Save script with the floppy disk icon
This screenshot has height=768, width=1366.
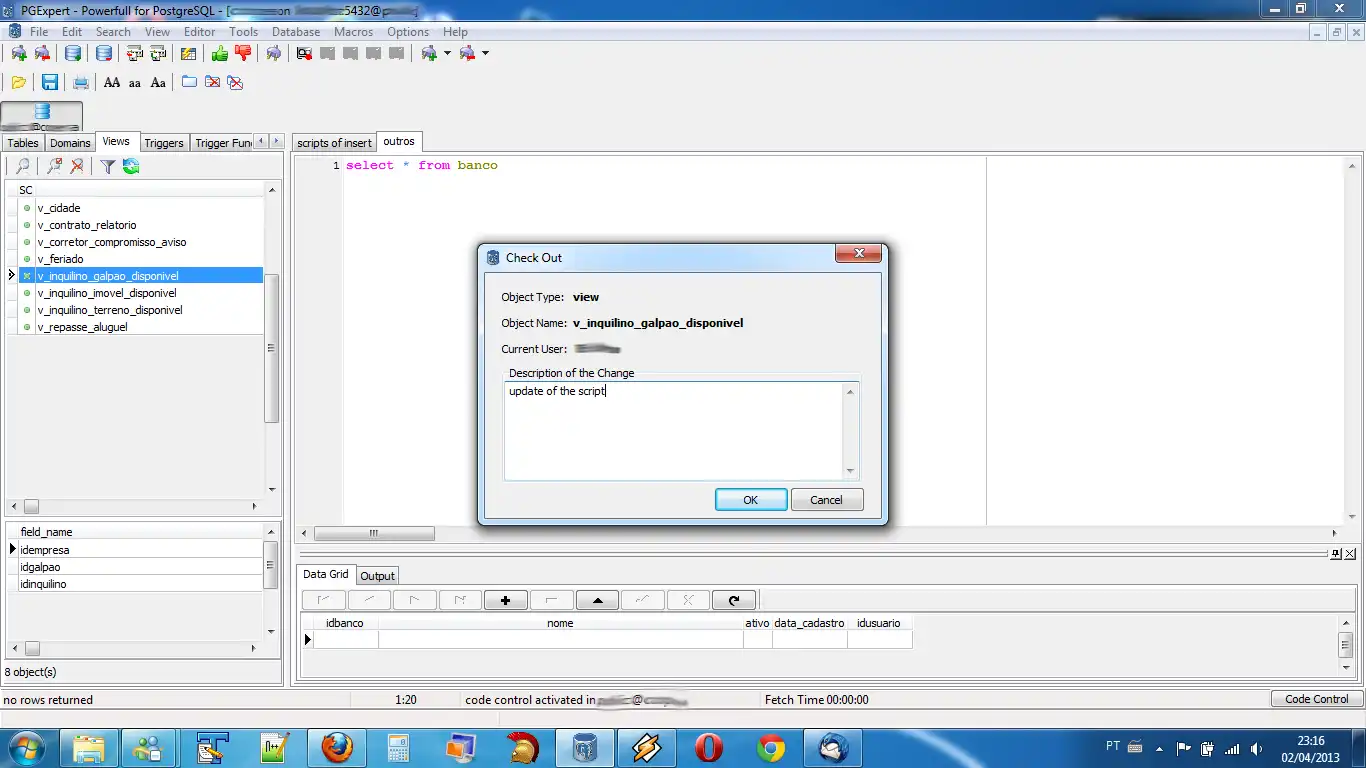click(49, 82)
